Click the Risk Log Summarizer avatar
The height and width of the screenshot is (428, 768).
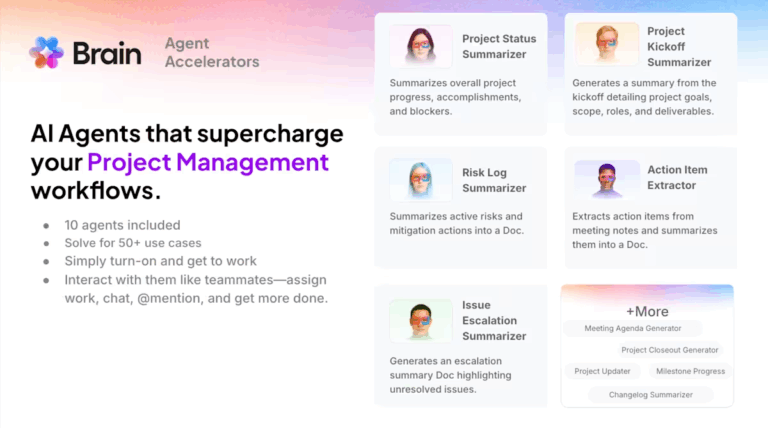pos(420,180)
